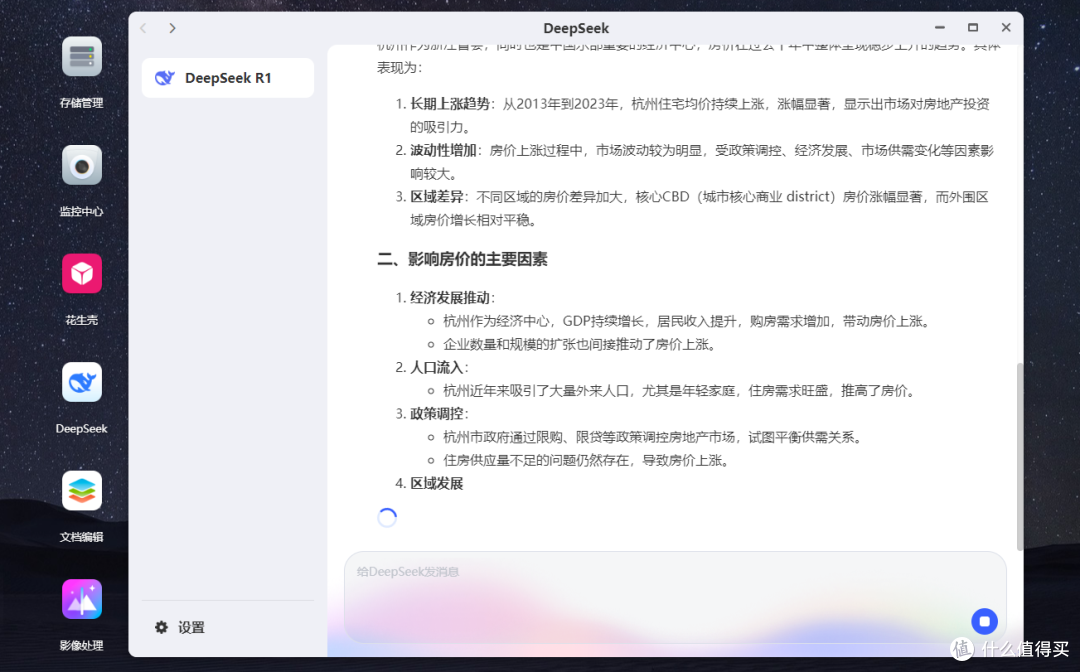Open the 存储管理 desktop icon
This screenshot has height=672, width=1080.
click(x=81, y=57)
